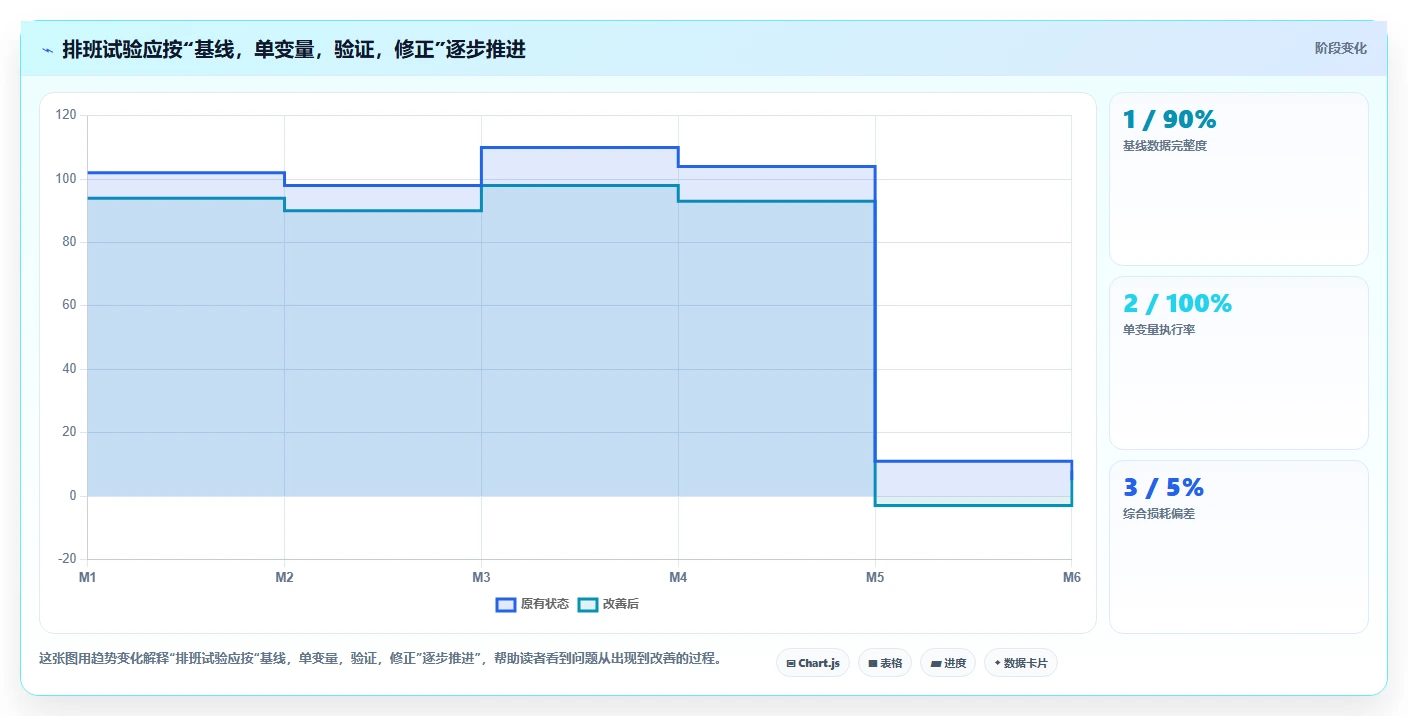Click the 基线数据完整度 label
The height and width of the screenshot is (716, 1408).
(1165, 146)
